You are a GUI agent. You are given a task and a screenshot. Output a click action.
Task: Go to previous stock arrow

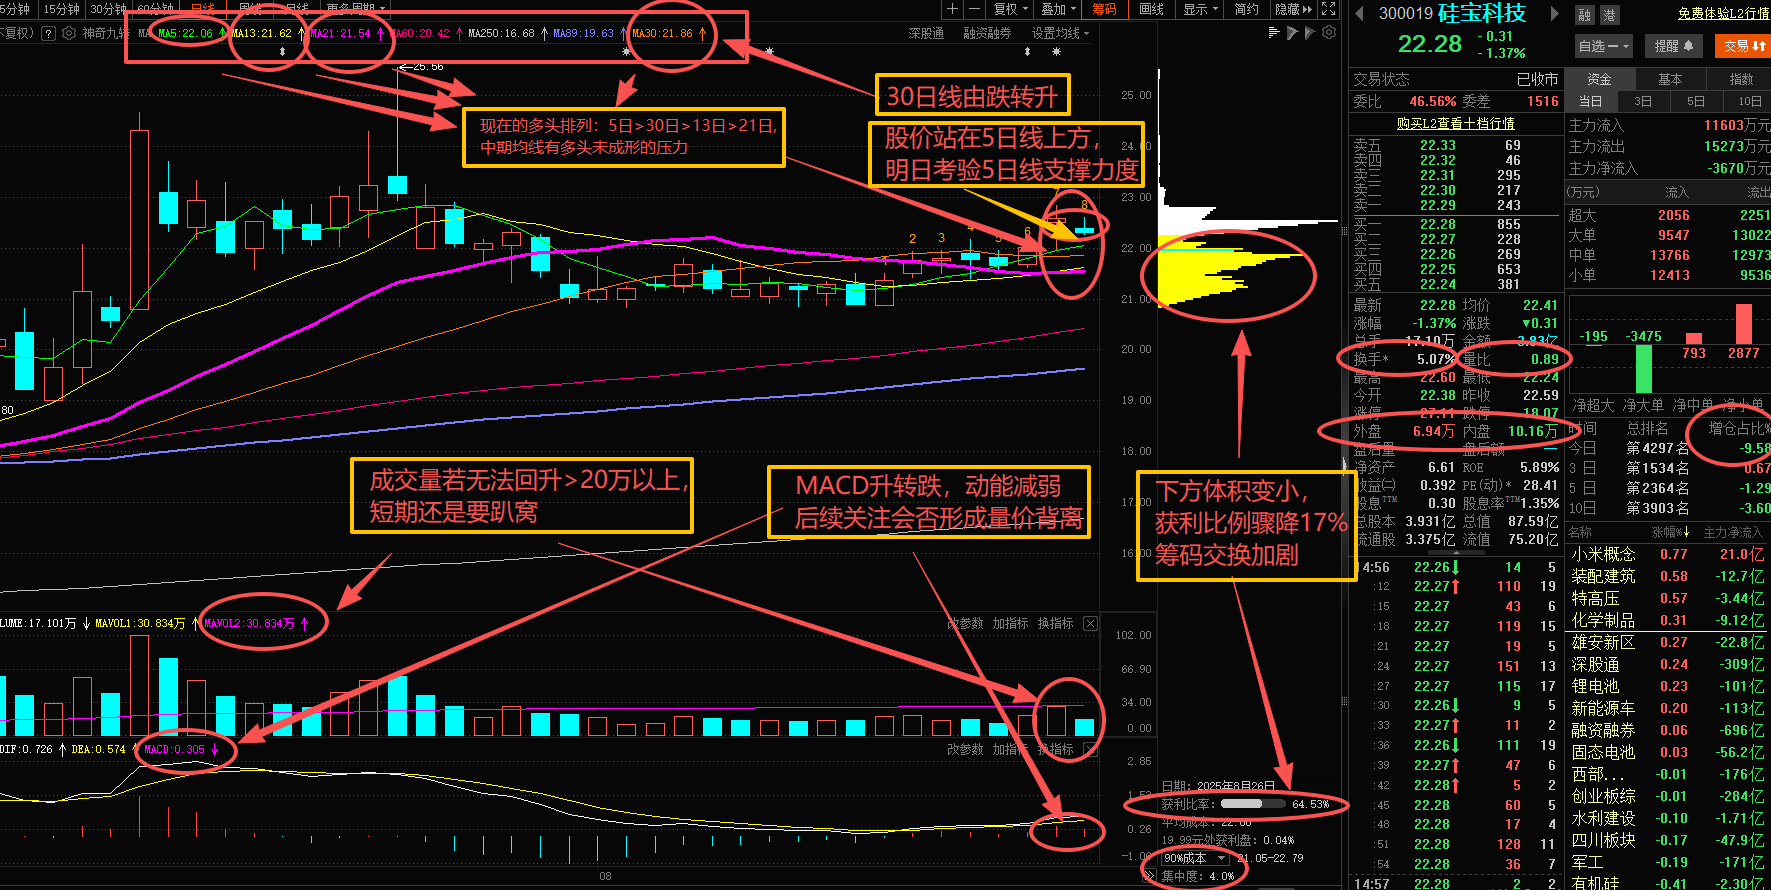1359,14
